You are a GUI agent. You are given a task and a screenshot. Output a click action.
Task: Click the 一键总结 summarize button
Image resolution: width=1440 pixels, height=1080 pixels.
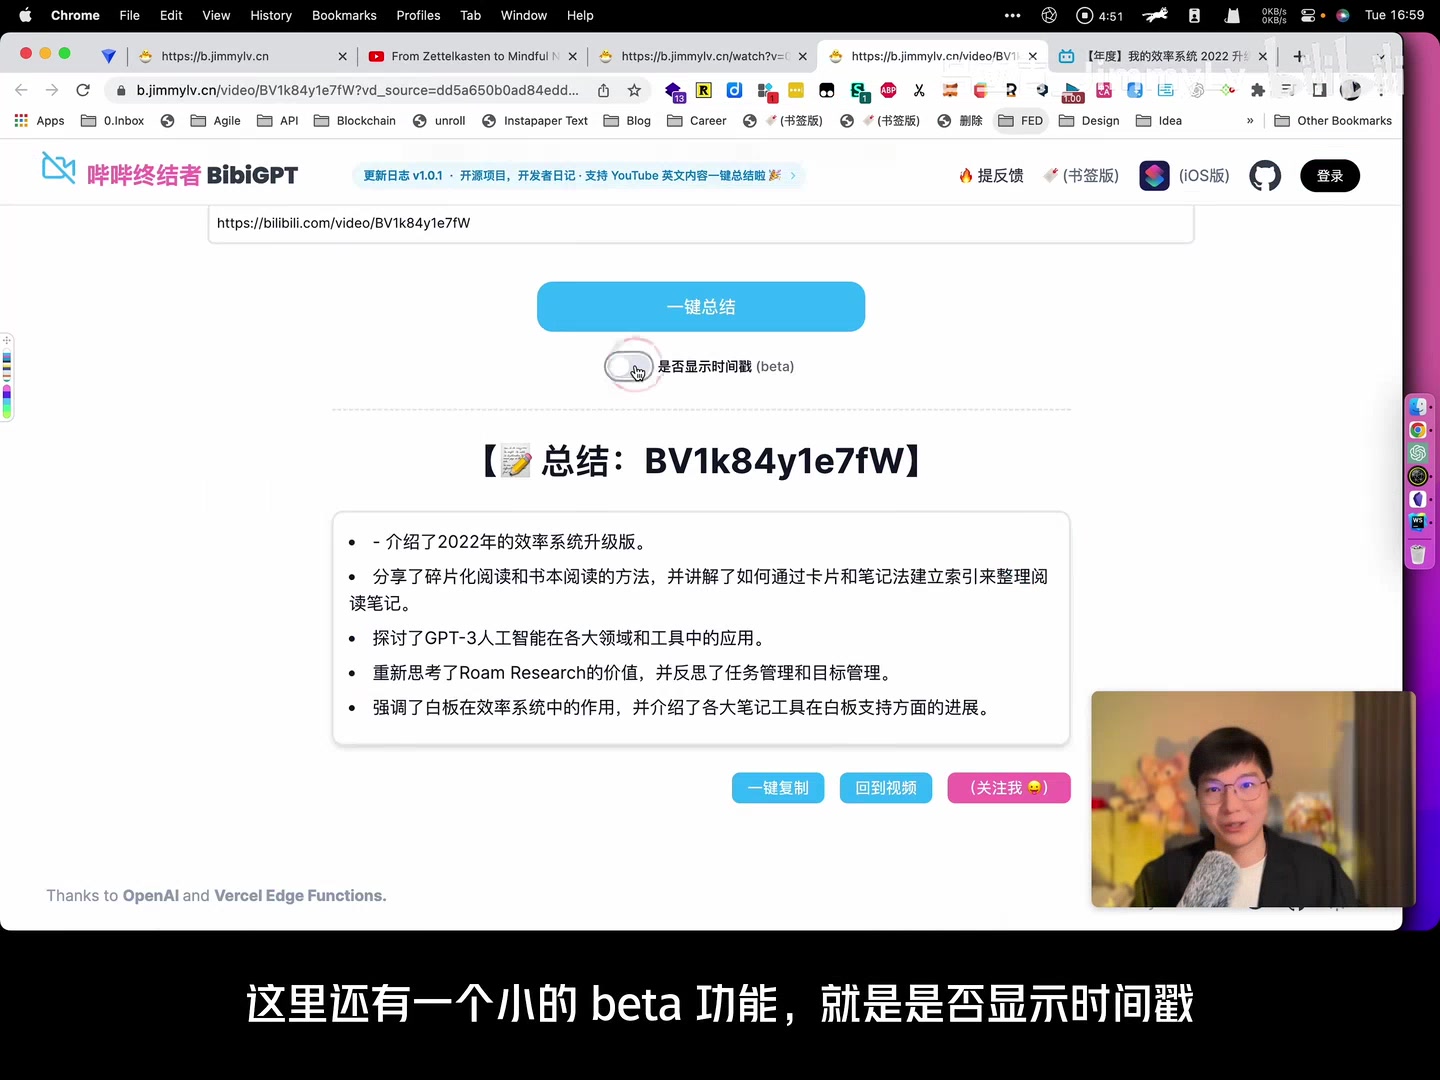[700, 306]
